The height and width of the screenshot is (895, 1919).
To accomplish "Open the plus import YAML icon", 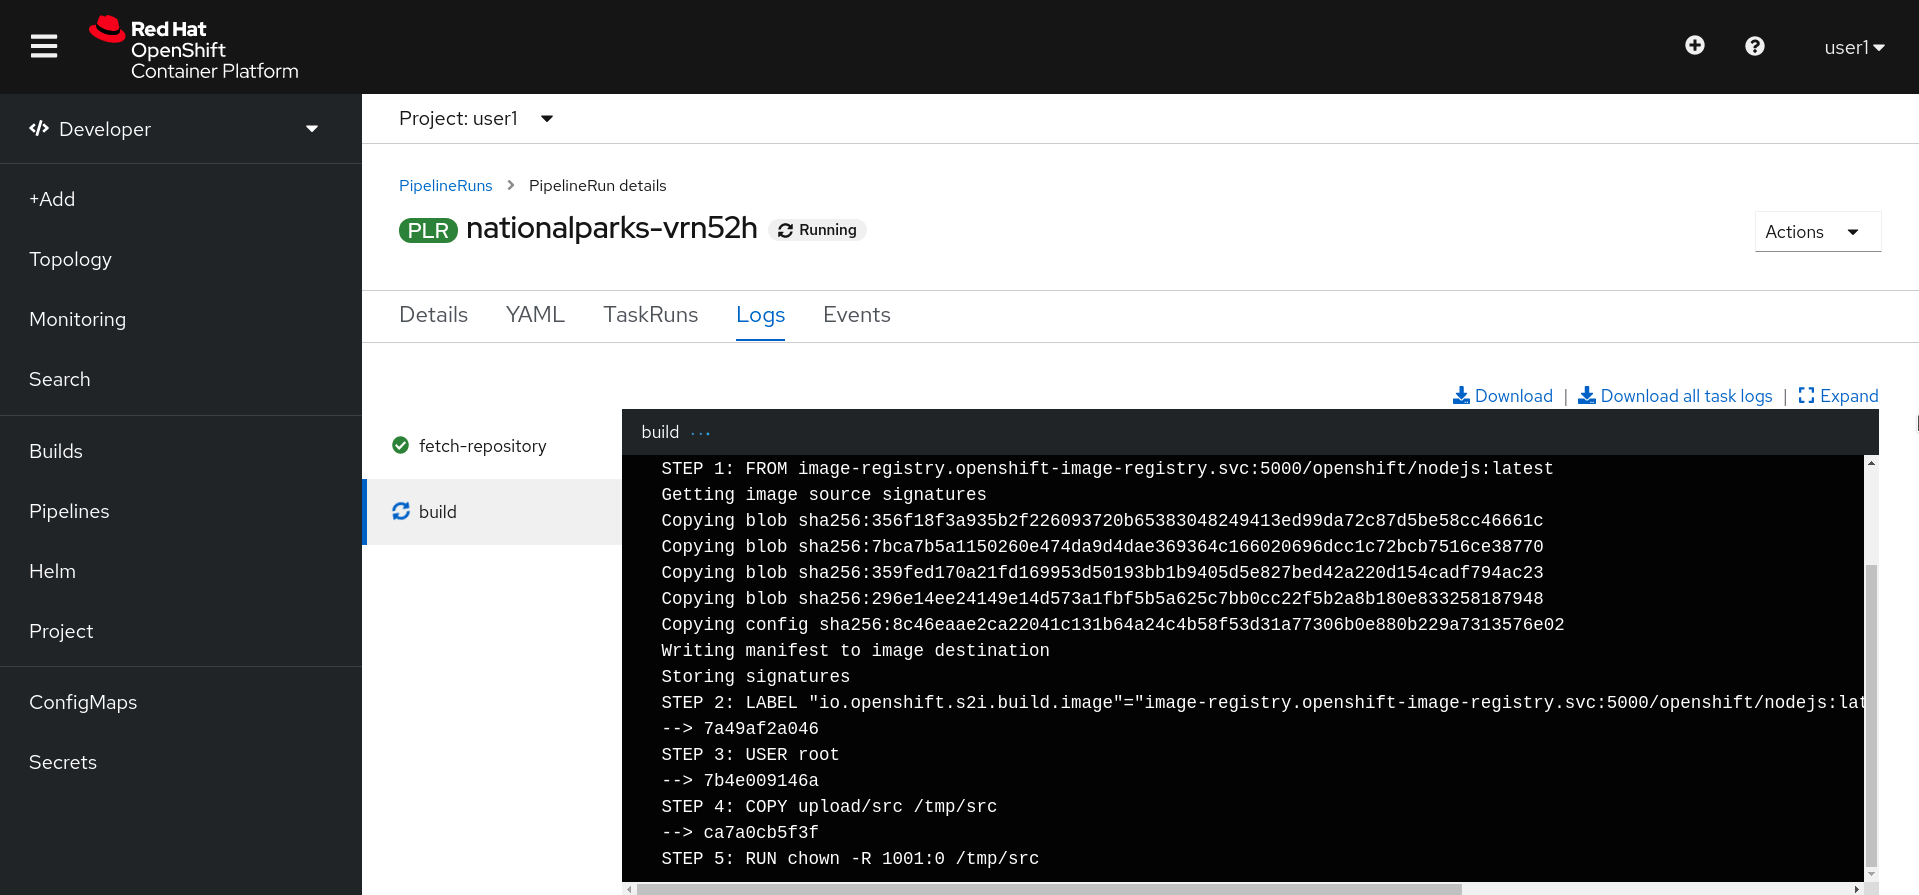I will tap(1694, 46).
